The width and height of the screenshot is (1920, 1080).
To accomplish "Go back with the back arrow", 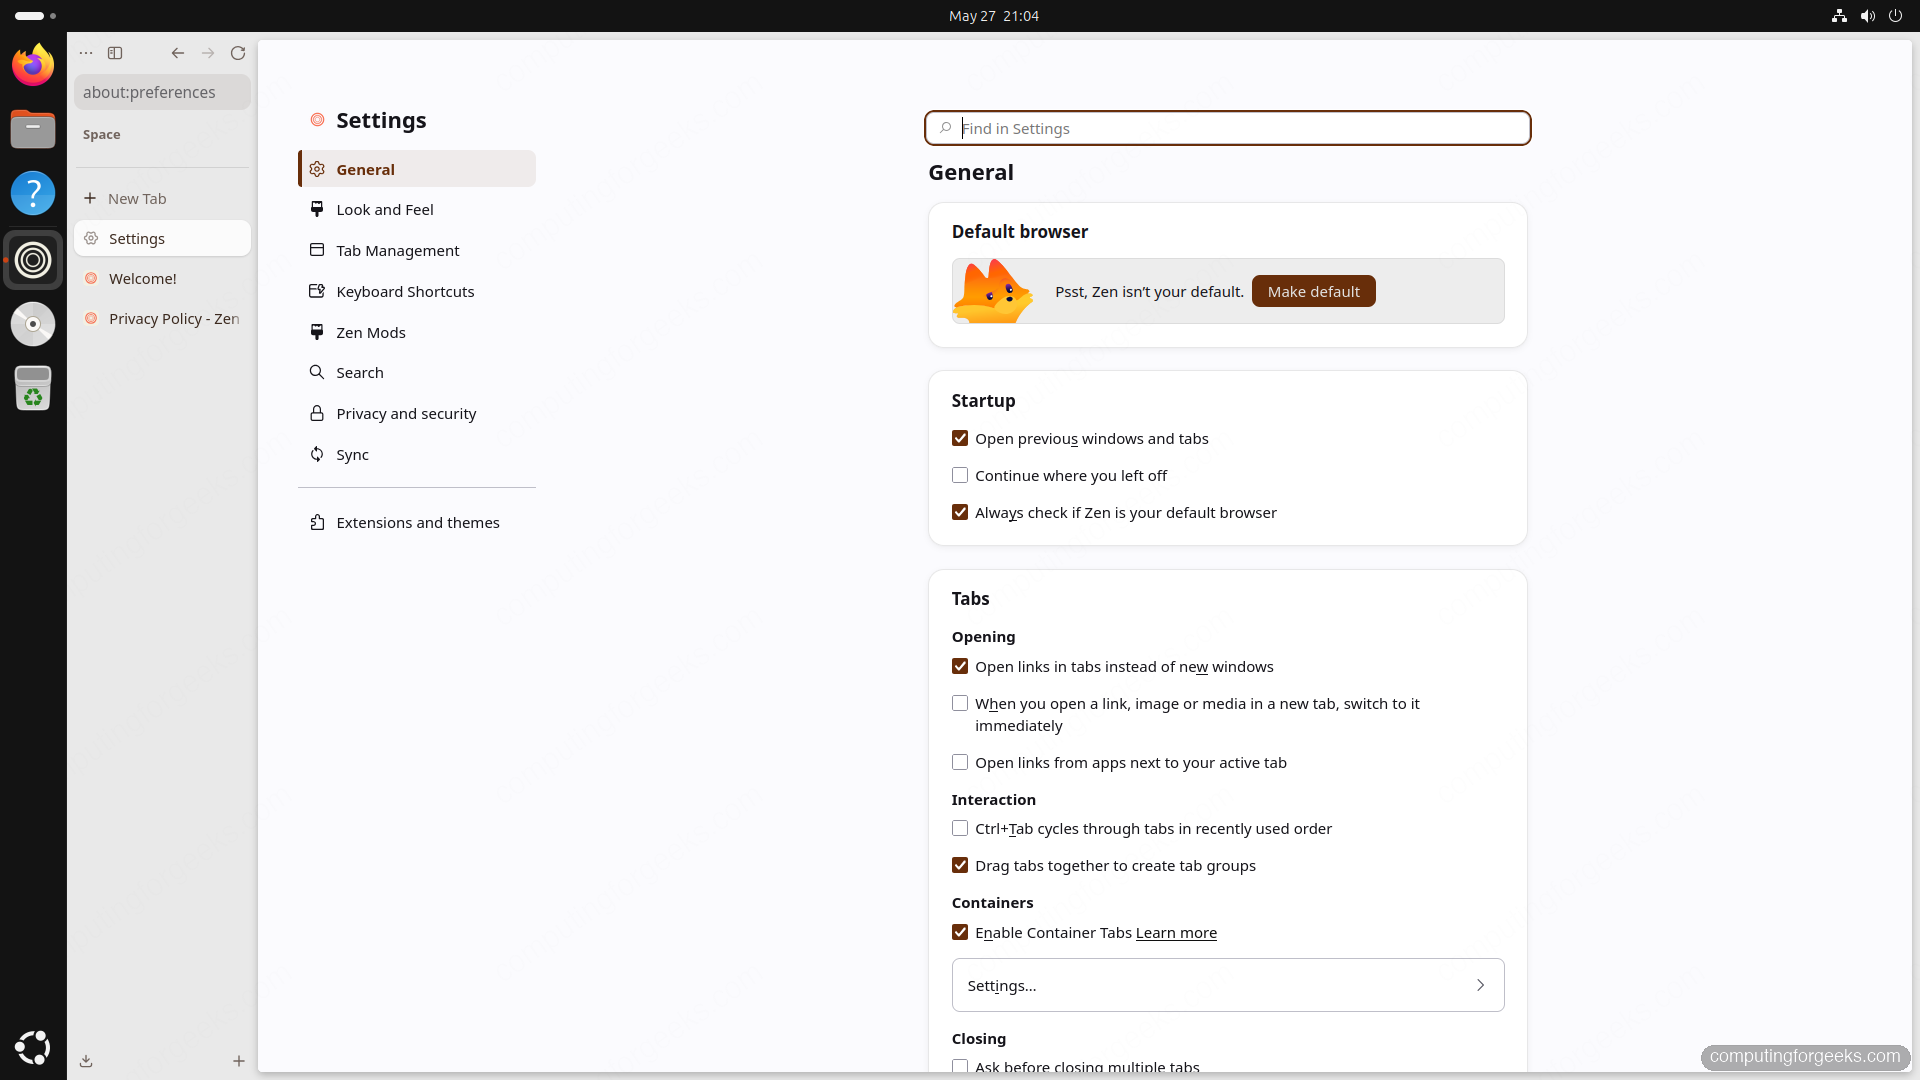I will click(x=177, y=53).
